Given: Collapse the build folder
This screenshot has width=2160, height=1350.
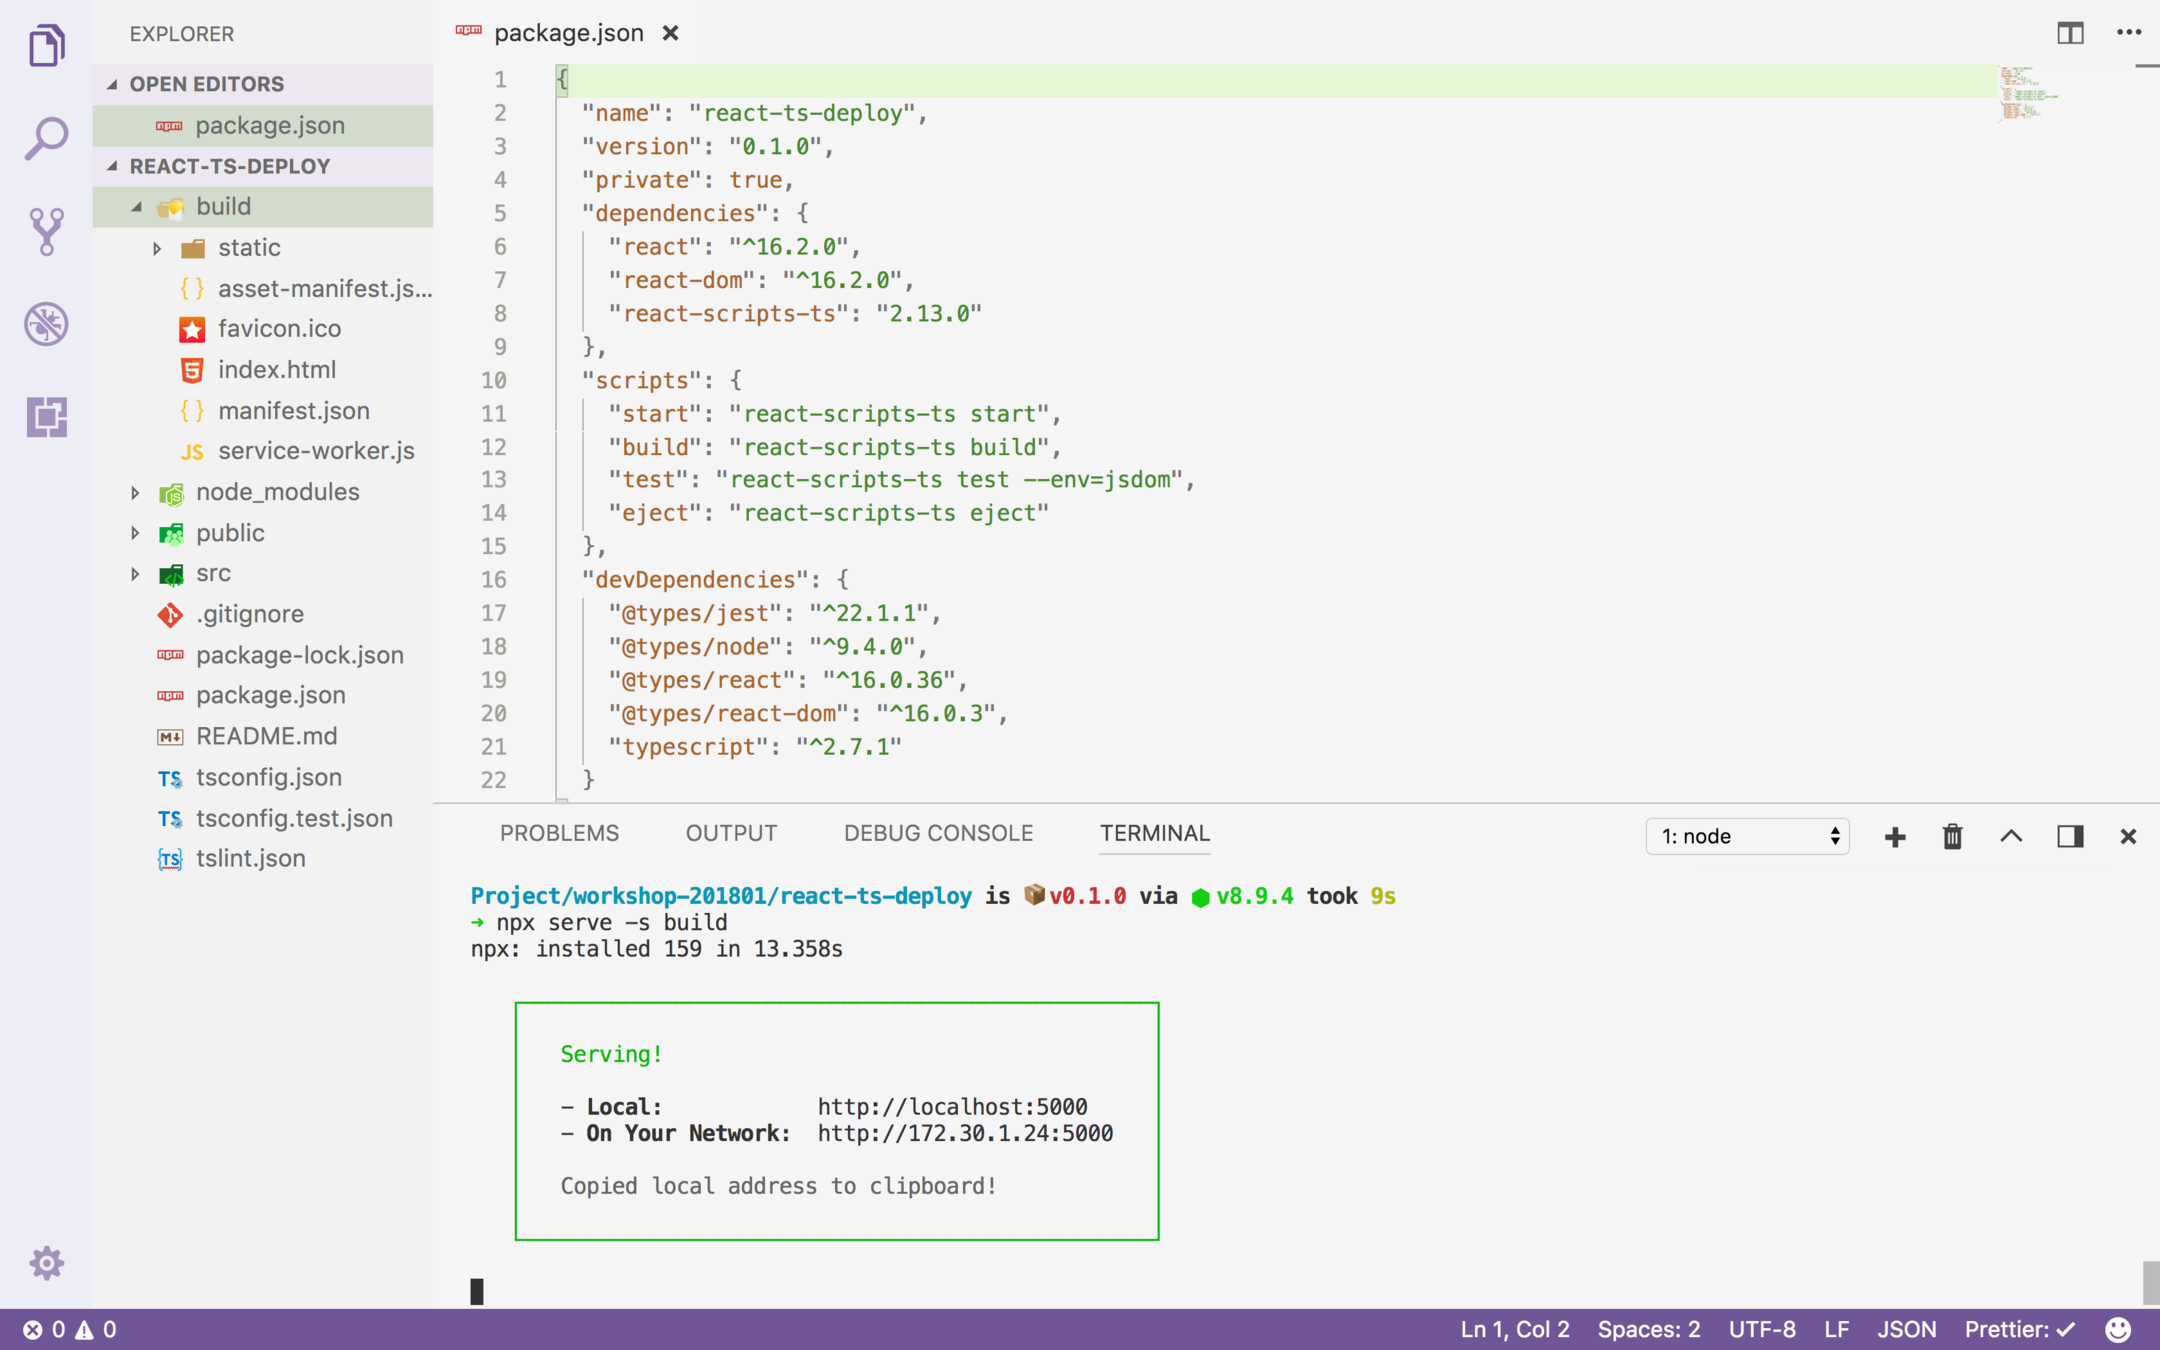Looking at the screenshot, I should pyautogui.click(x=137, y=206).
